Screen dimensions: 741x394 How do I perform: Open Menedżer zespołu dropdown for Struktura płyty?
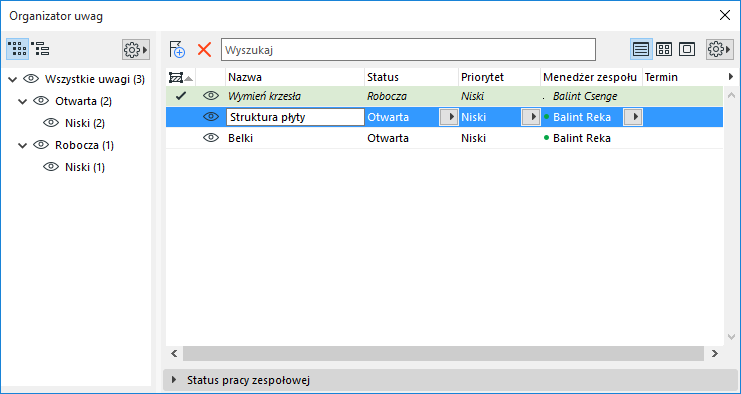633,117
